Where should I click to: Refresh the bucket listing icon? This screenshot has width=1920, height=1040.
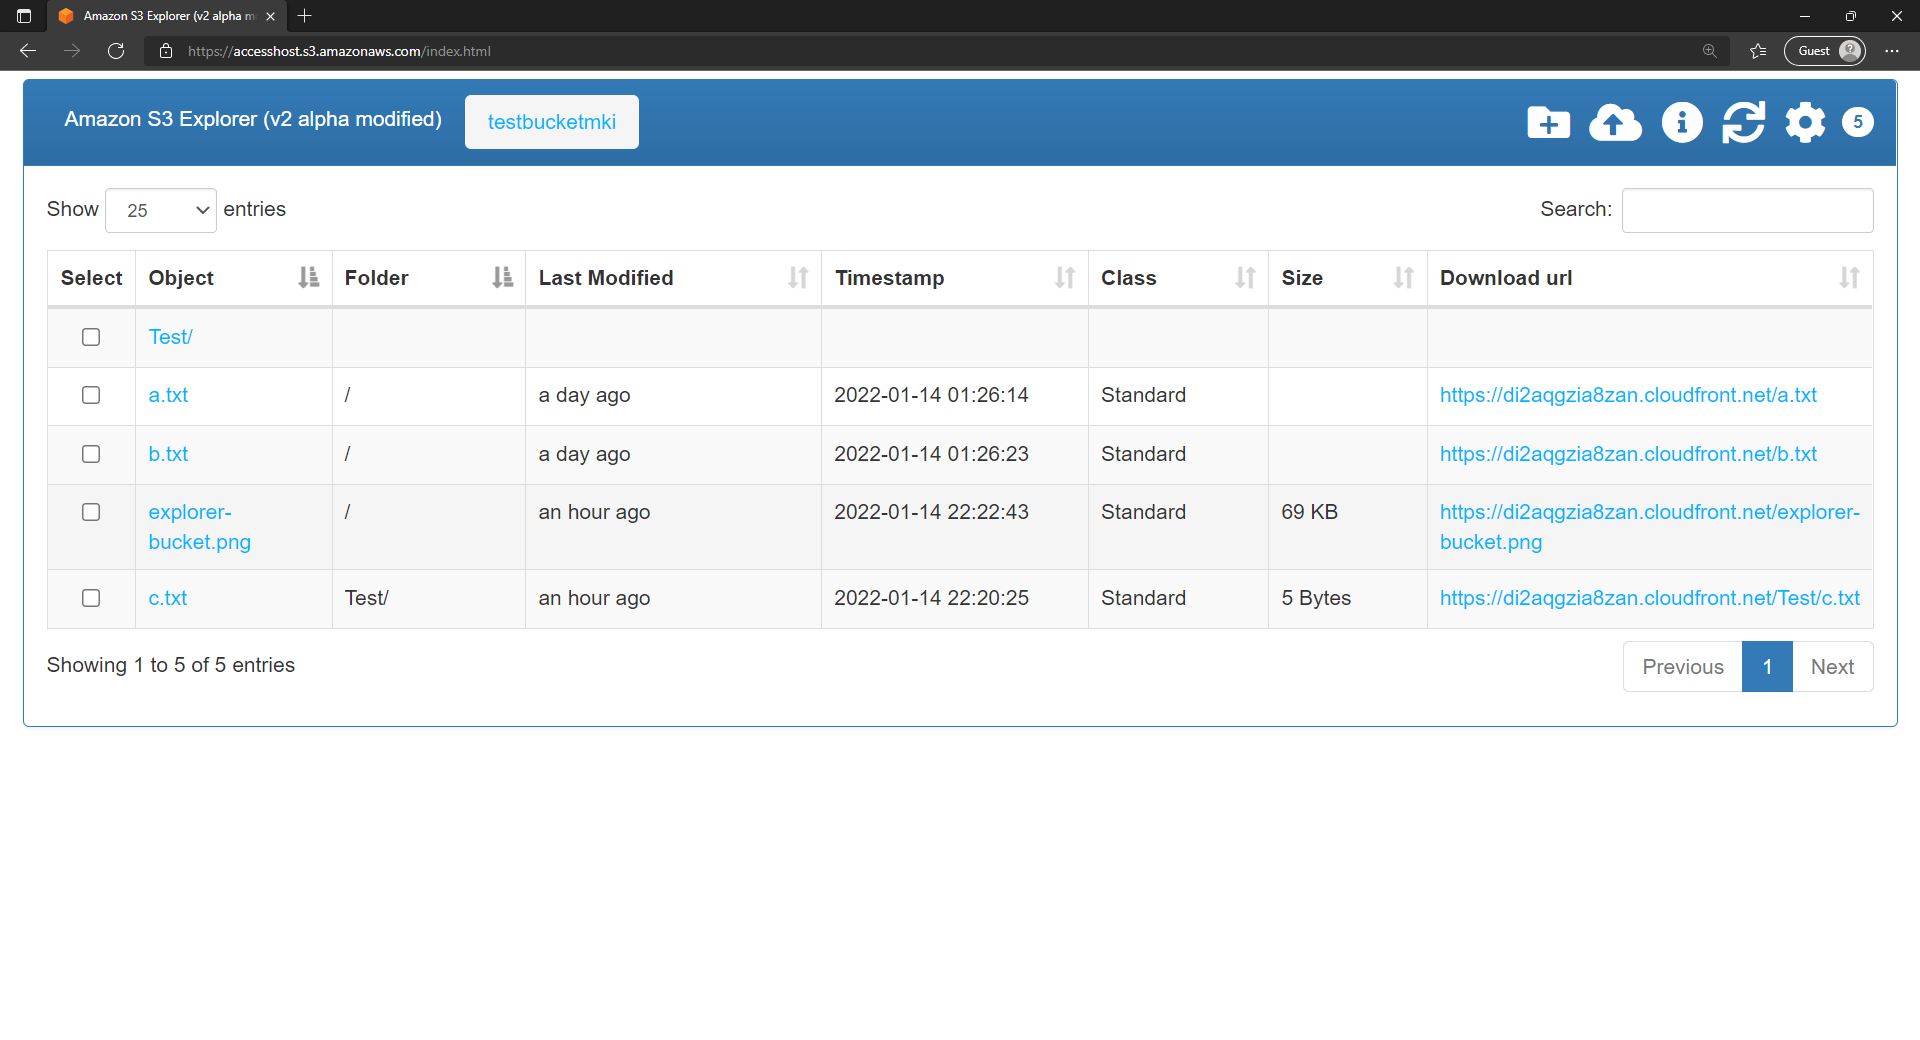(x=1743, y=122)
